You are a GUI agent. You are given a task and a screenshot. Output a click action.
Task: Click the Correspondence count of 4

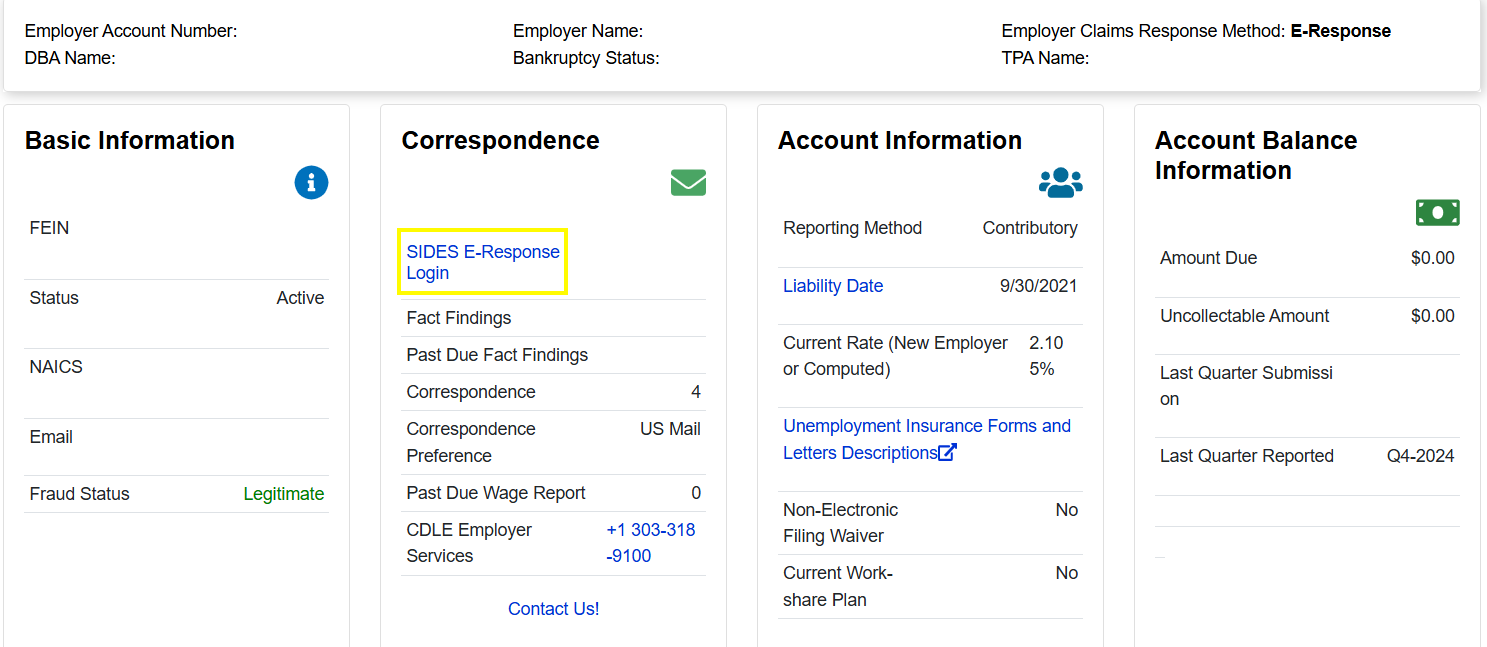[x=695, y=392]
